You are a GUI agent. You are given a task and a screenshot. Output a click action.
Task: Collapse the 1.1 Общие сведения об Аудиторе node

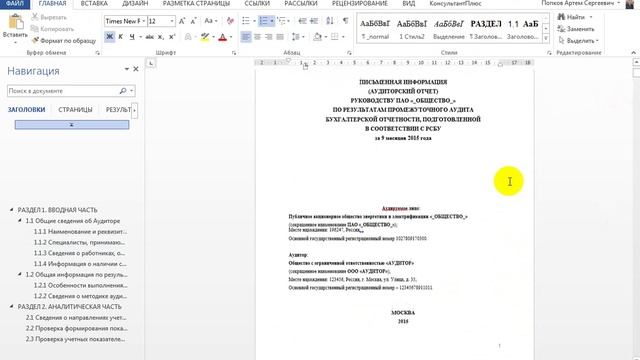[x=20, y=220]
